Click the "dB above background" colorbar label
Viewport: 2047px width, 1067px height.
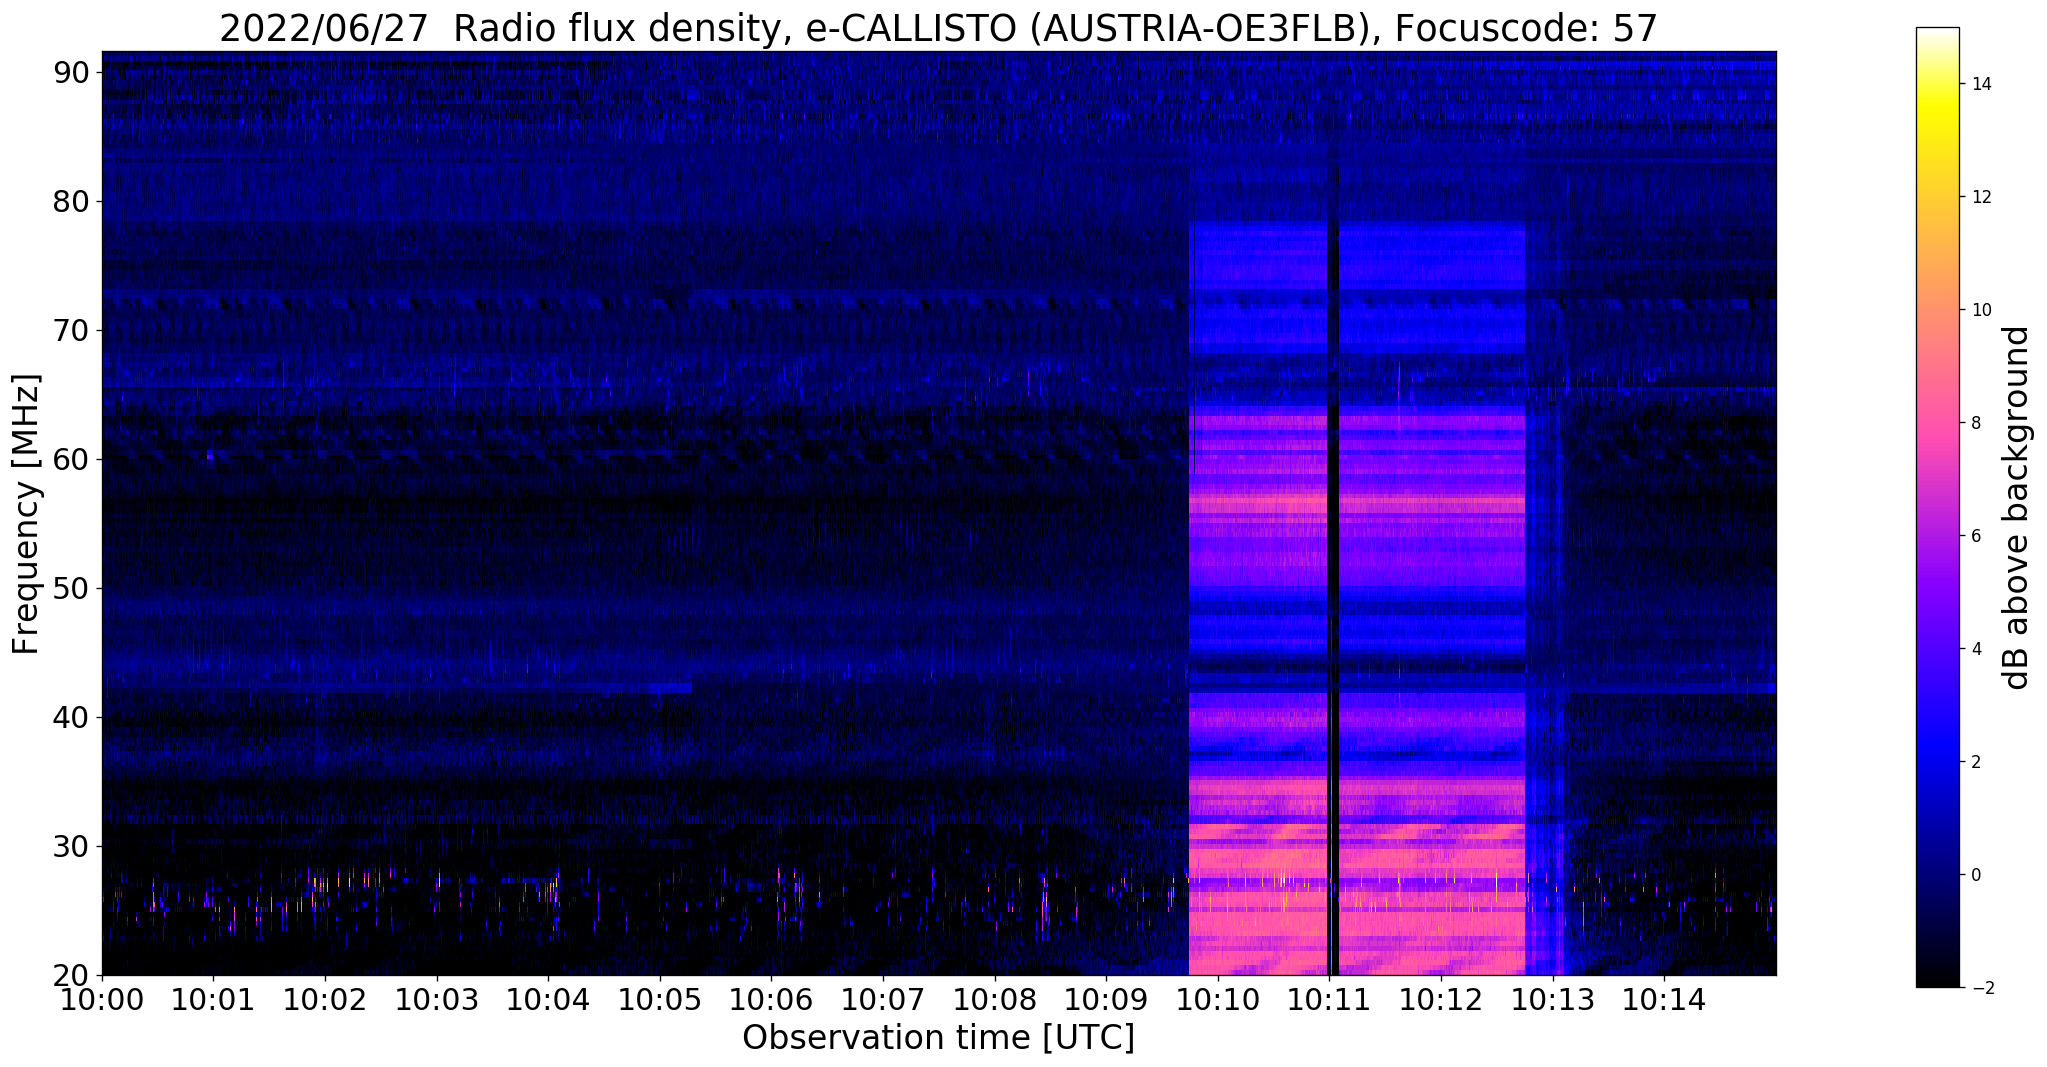(x=2017, y=508)
